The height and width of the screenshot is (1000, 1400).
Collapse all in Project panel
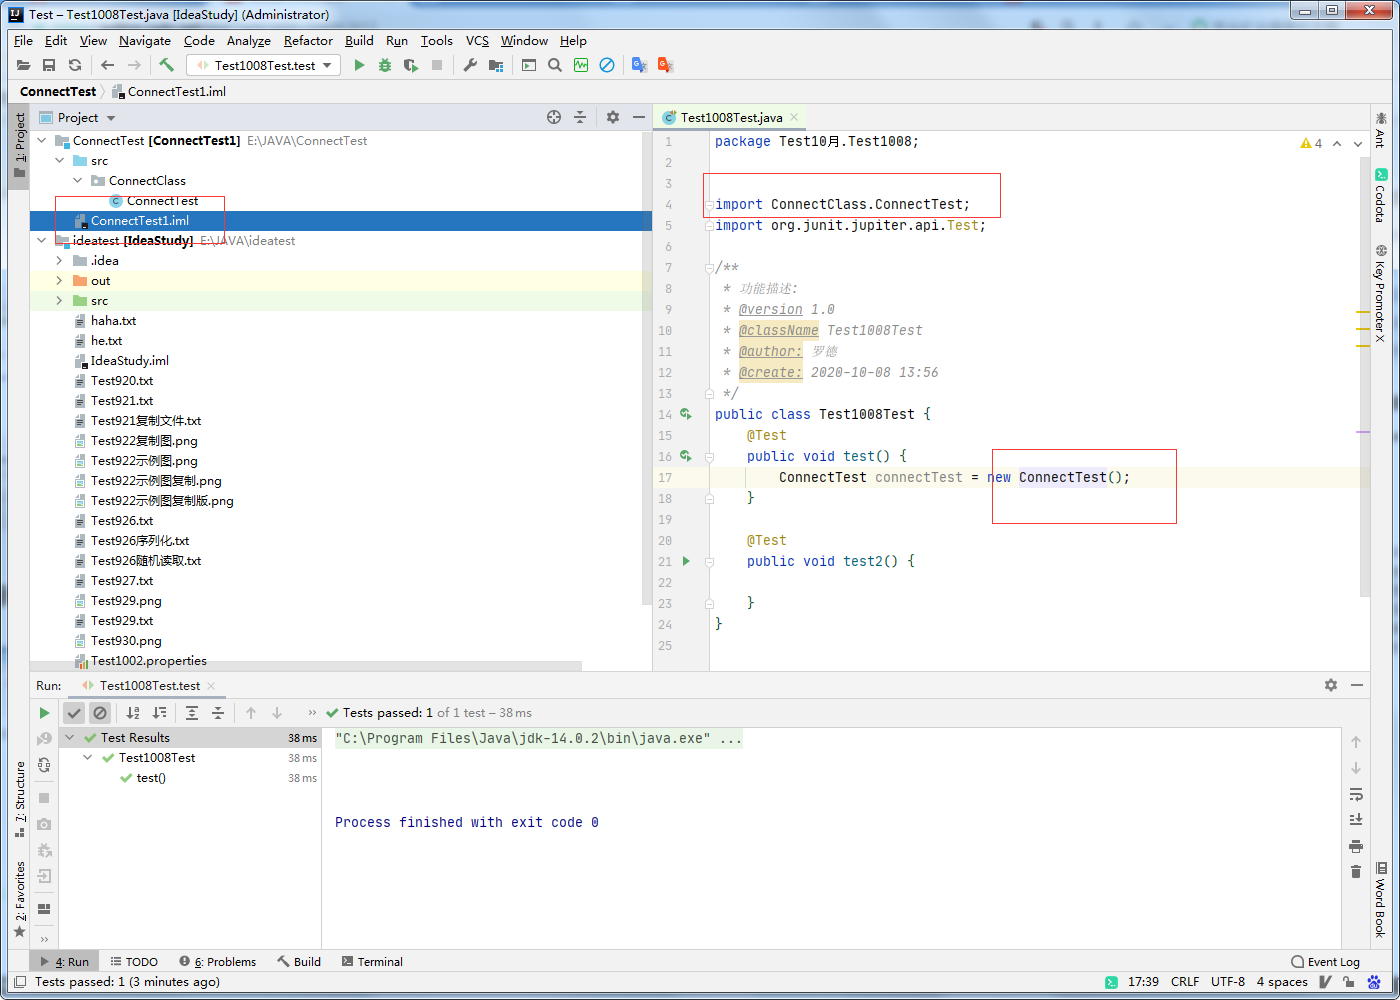click(580, 117)
